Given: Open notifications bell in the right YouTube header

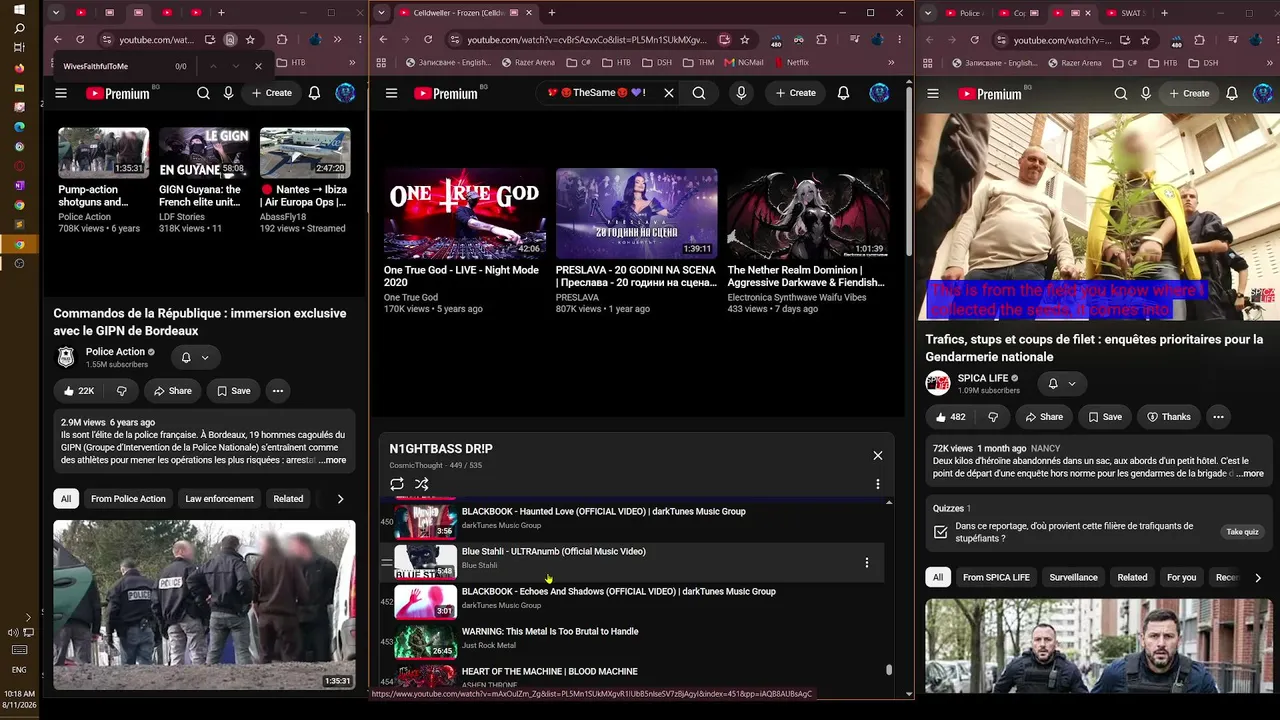Looking at the screenshot, I should tap(1232, 94).
